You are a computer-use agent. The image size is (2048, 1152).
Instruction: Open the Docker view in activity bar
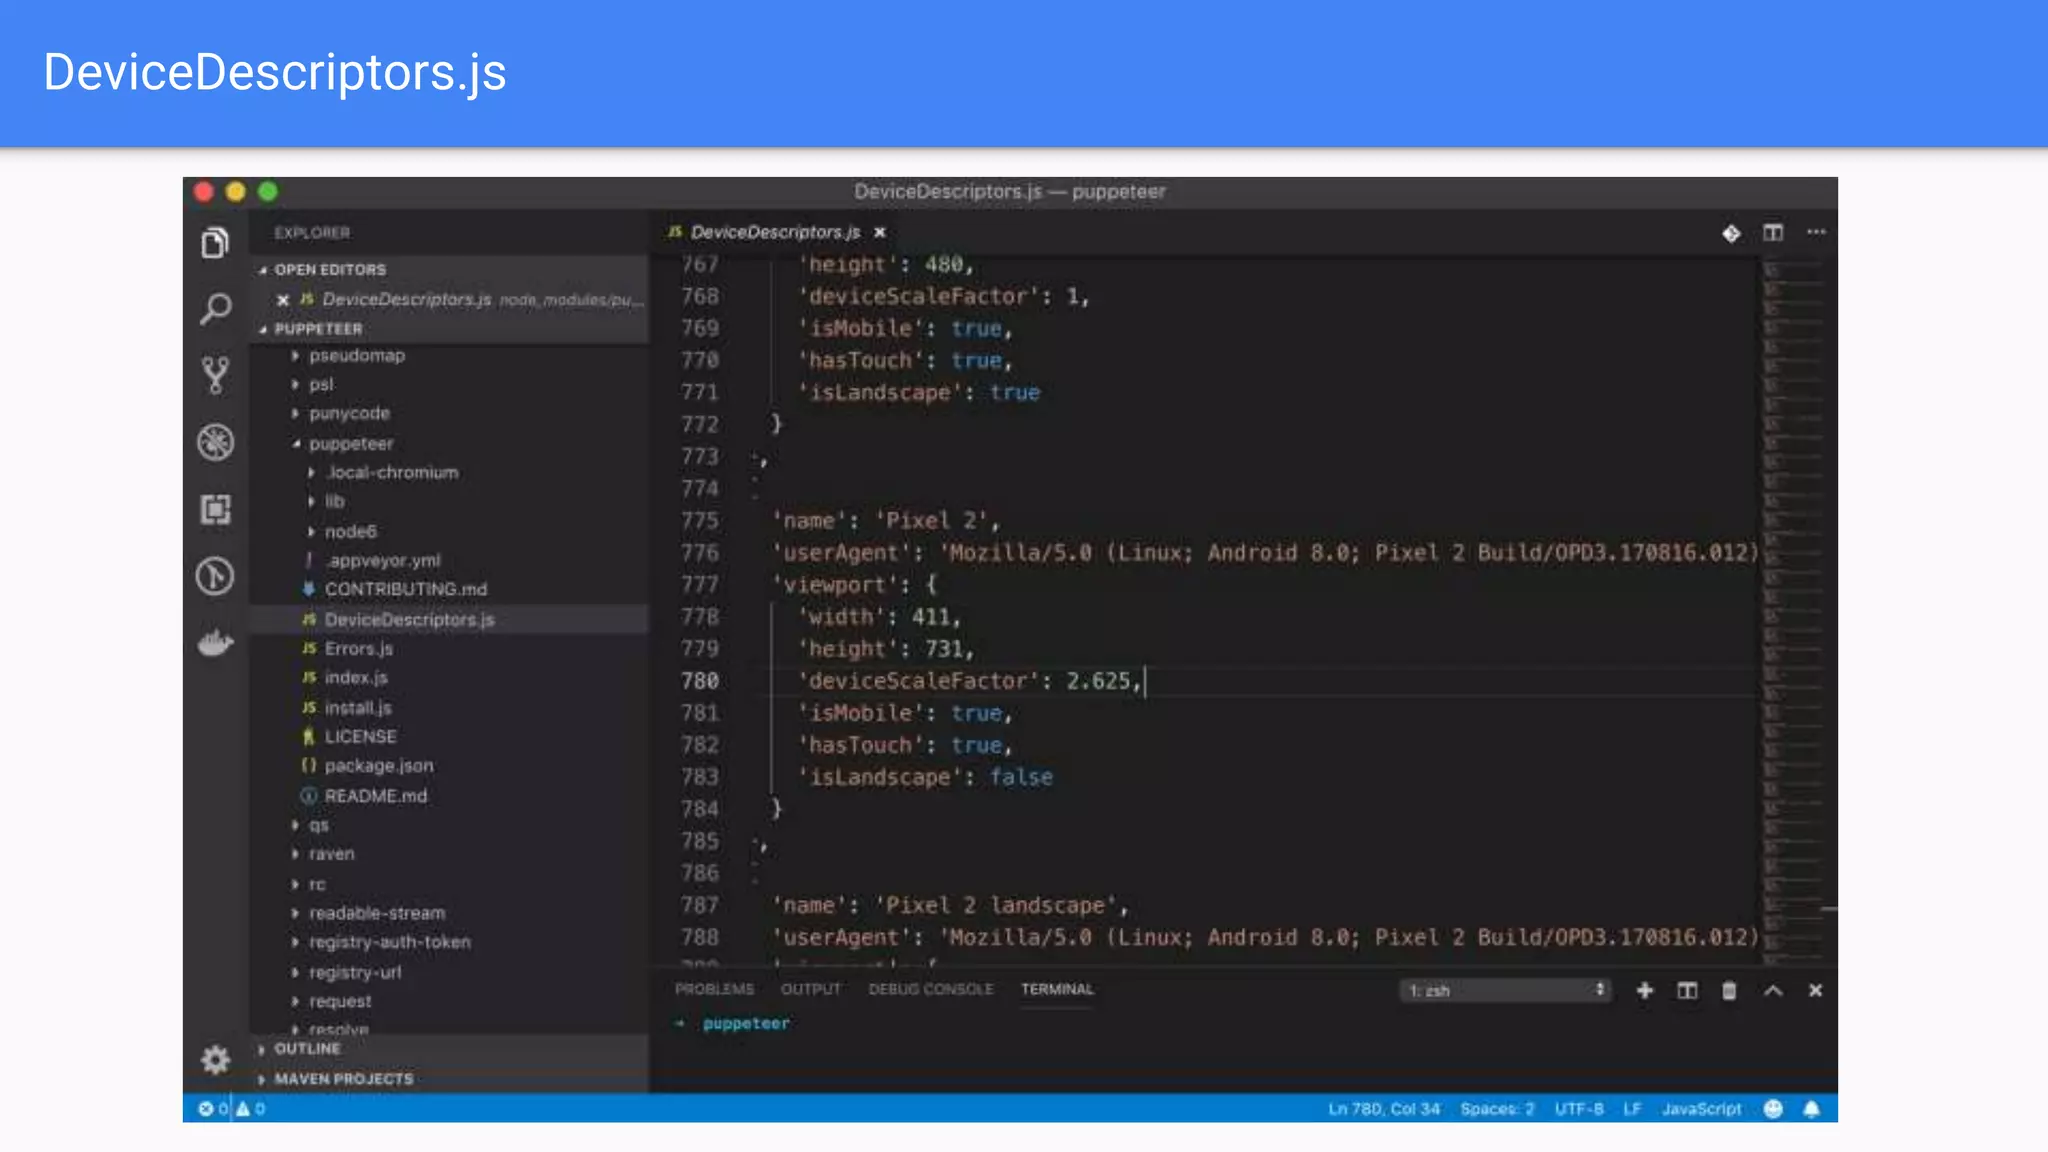(x=215, y=643)
